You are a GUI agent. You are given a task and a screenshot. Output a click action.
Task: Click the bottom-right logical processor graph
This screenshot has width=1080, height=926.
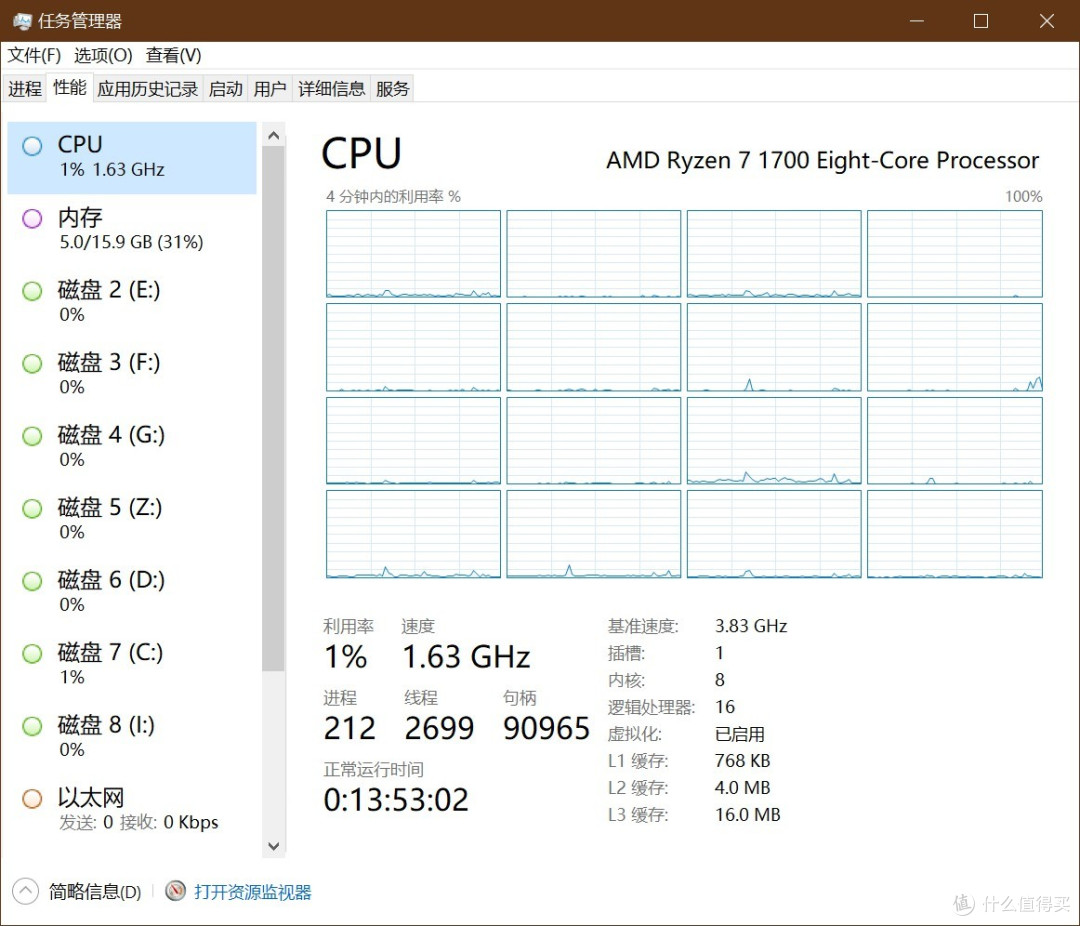click(955, 534)
